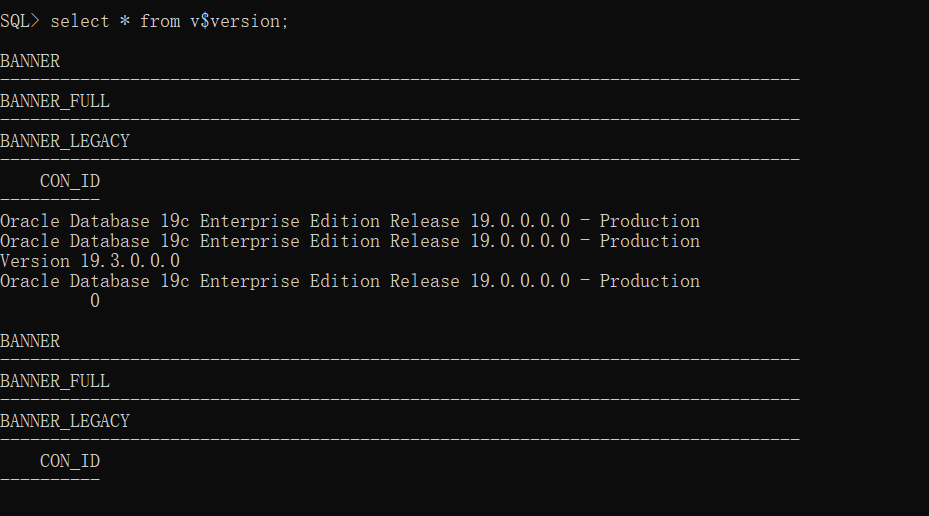This screenshot has width=929, height=516.
Task: Click the second CON_ID column header
Action: point(70,461)
